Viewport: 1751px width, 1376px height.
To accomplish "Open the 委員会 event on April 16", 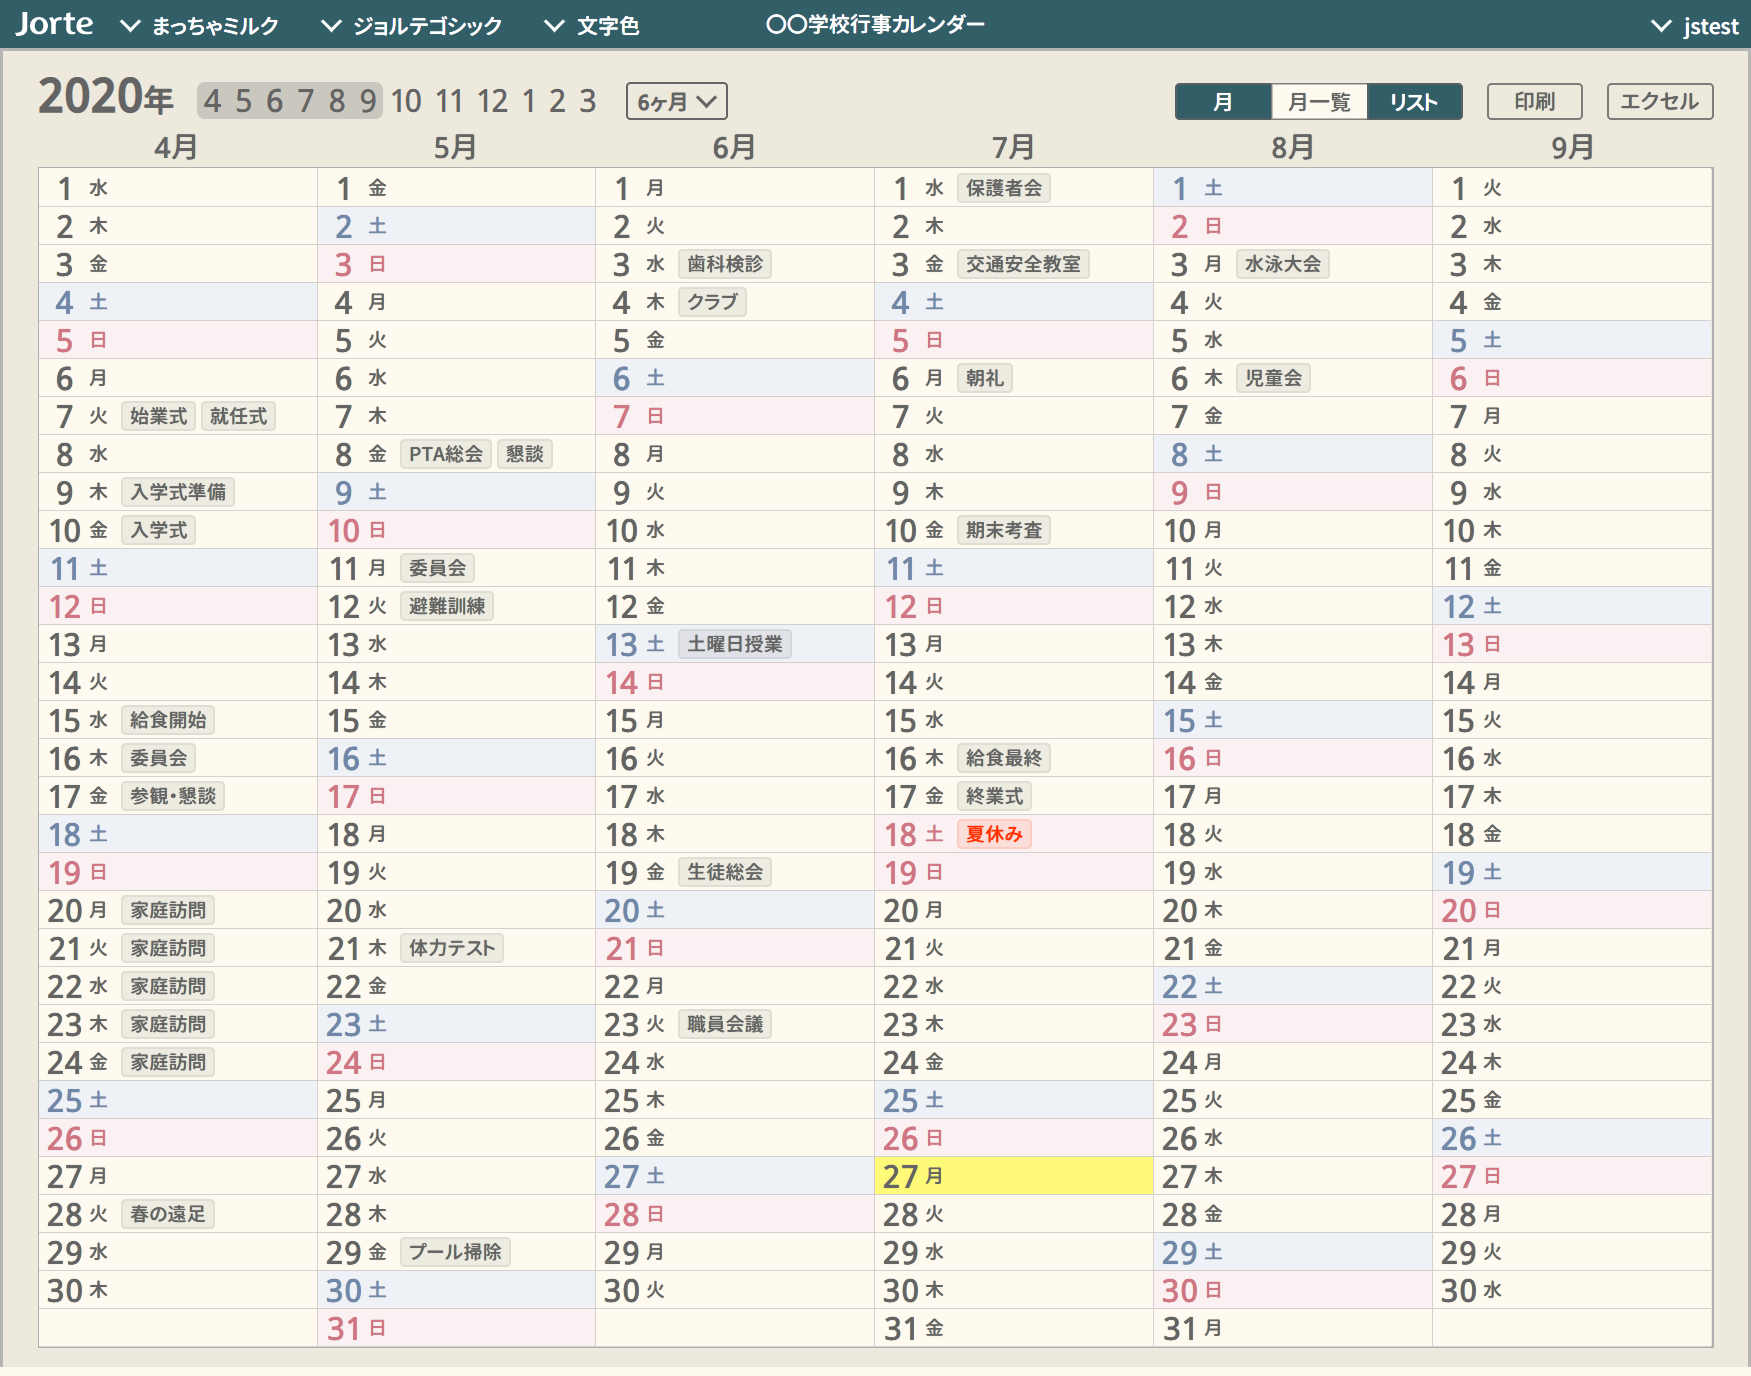I will [x=158, y=758].
